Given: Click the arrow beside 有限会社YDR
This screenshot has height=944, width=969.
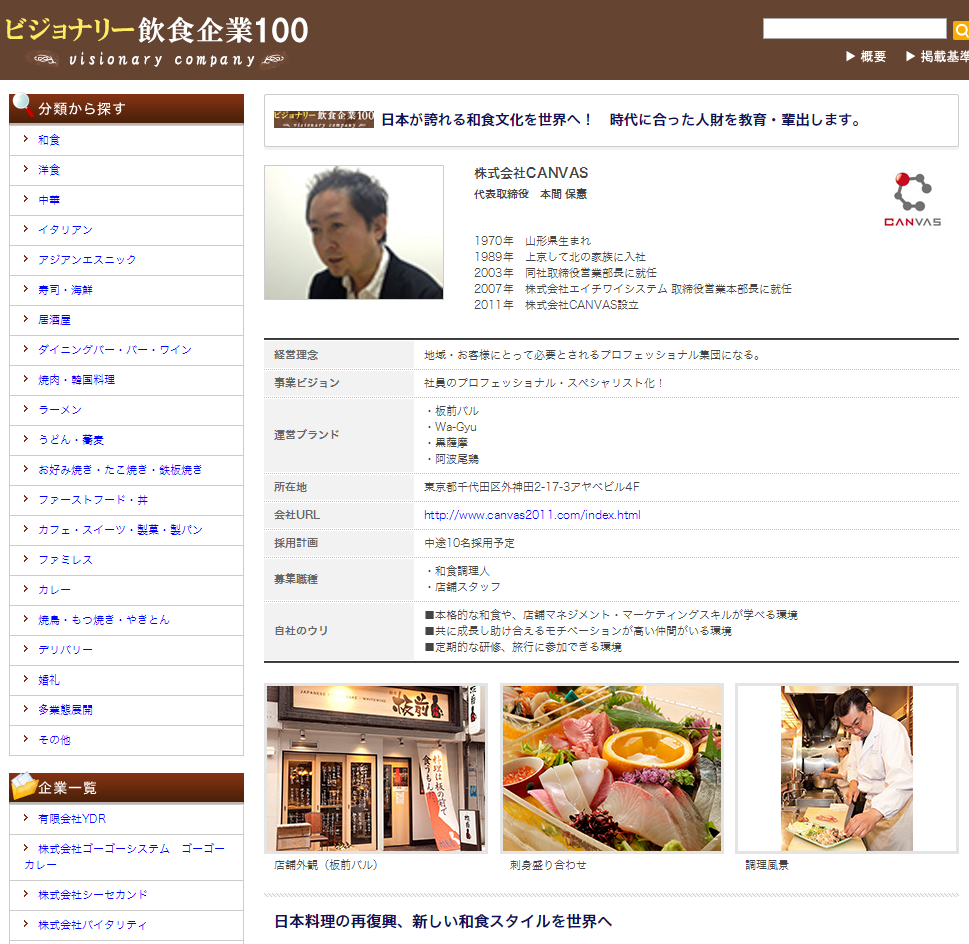Looking at the screenshot, I should [25, 818].
